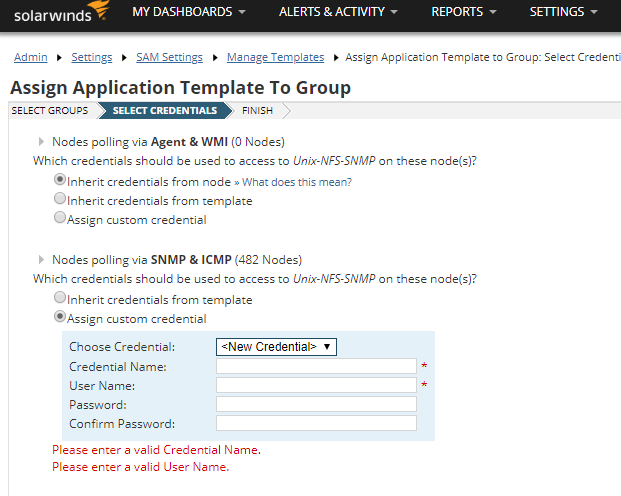Click the User Name input field

[x=316, y=385]
